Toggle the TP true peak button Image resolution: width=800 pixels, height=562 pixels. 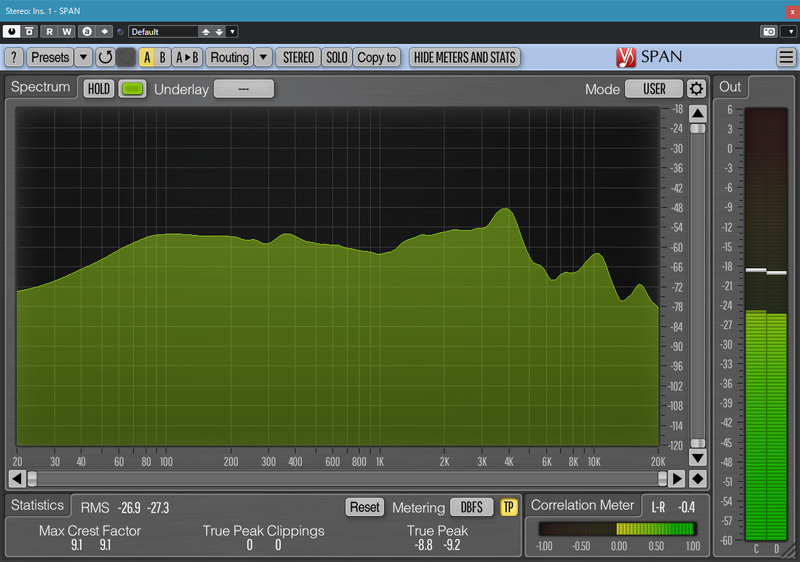coord(508,507)
